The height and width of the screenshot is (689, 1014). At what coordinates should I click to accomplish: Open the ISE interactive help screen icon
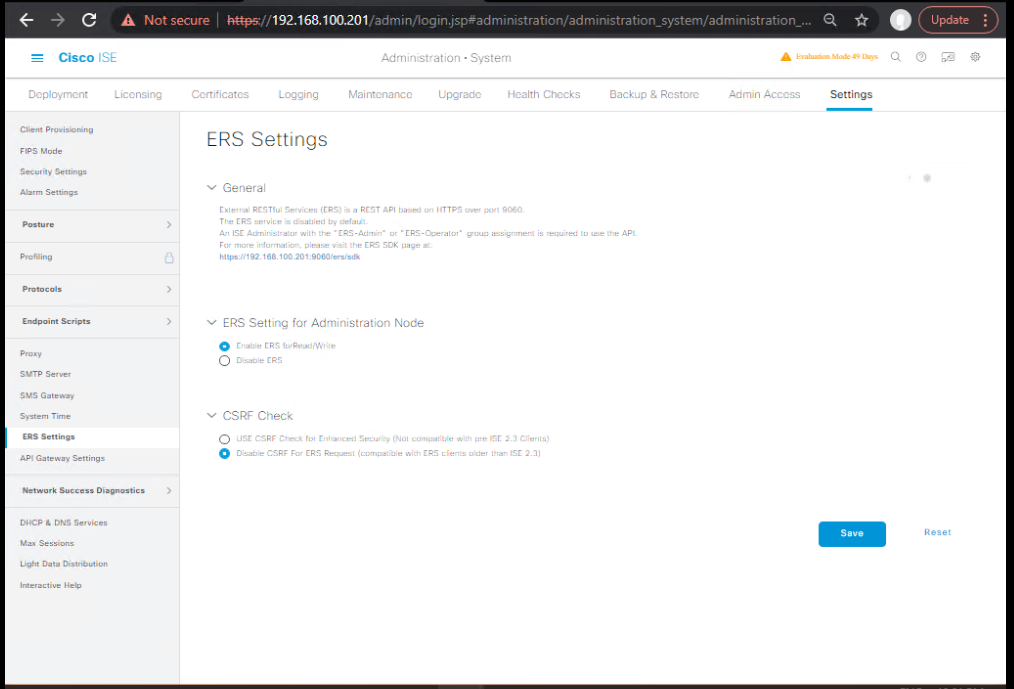click(948, 57)
